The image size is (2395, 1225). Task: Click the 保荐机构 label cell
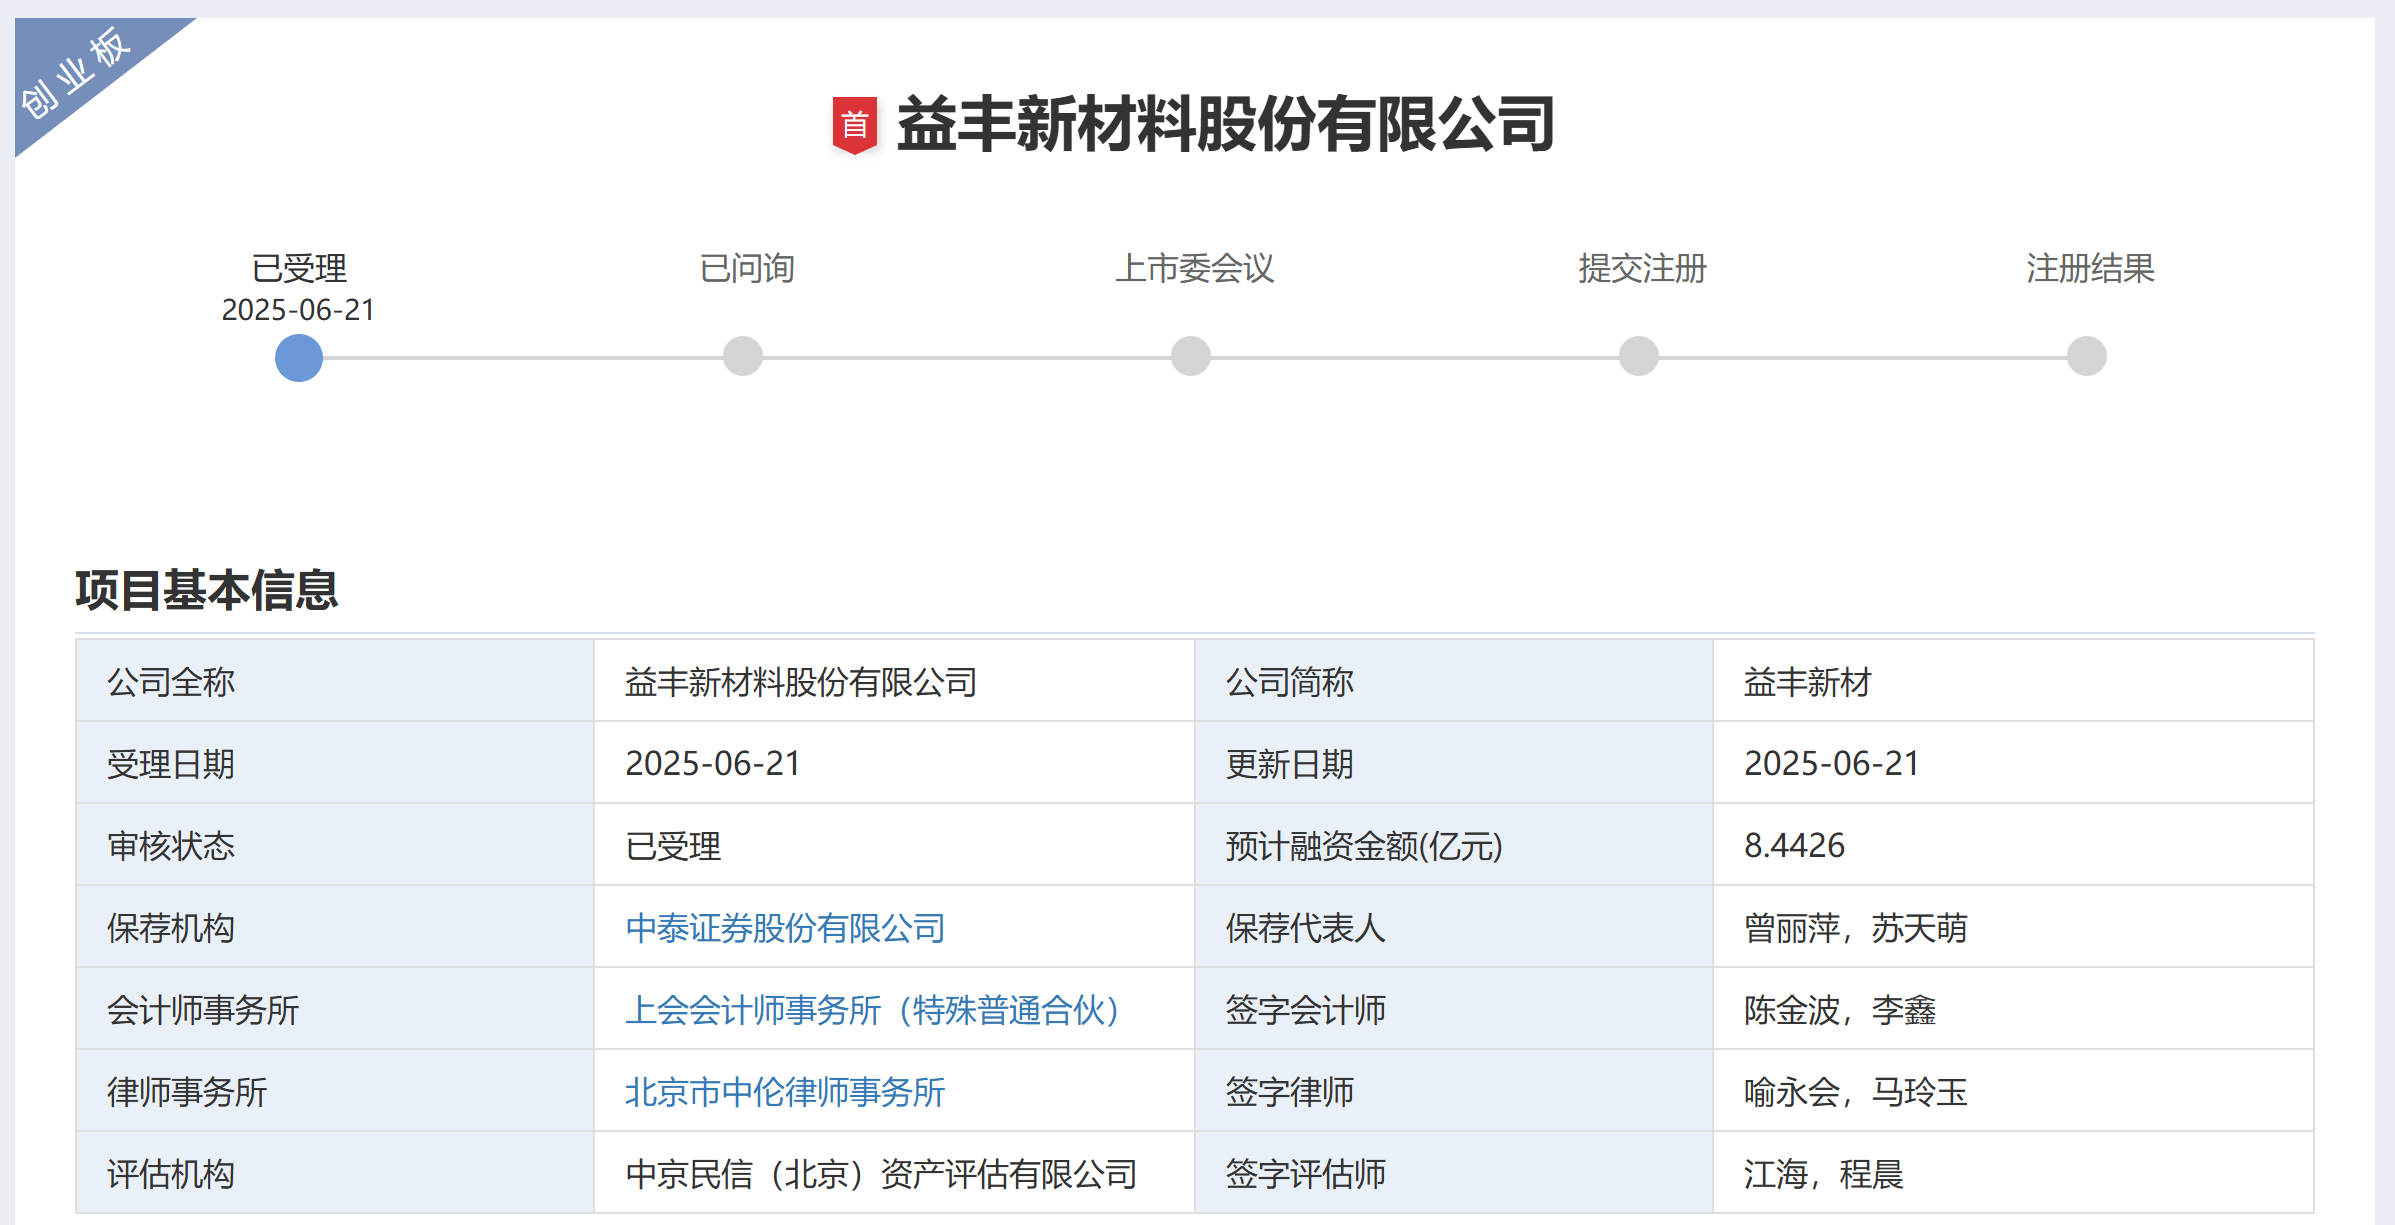point(335,927)
